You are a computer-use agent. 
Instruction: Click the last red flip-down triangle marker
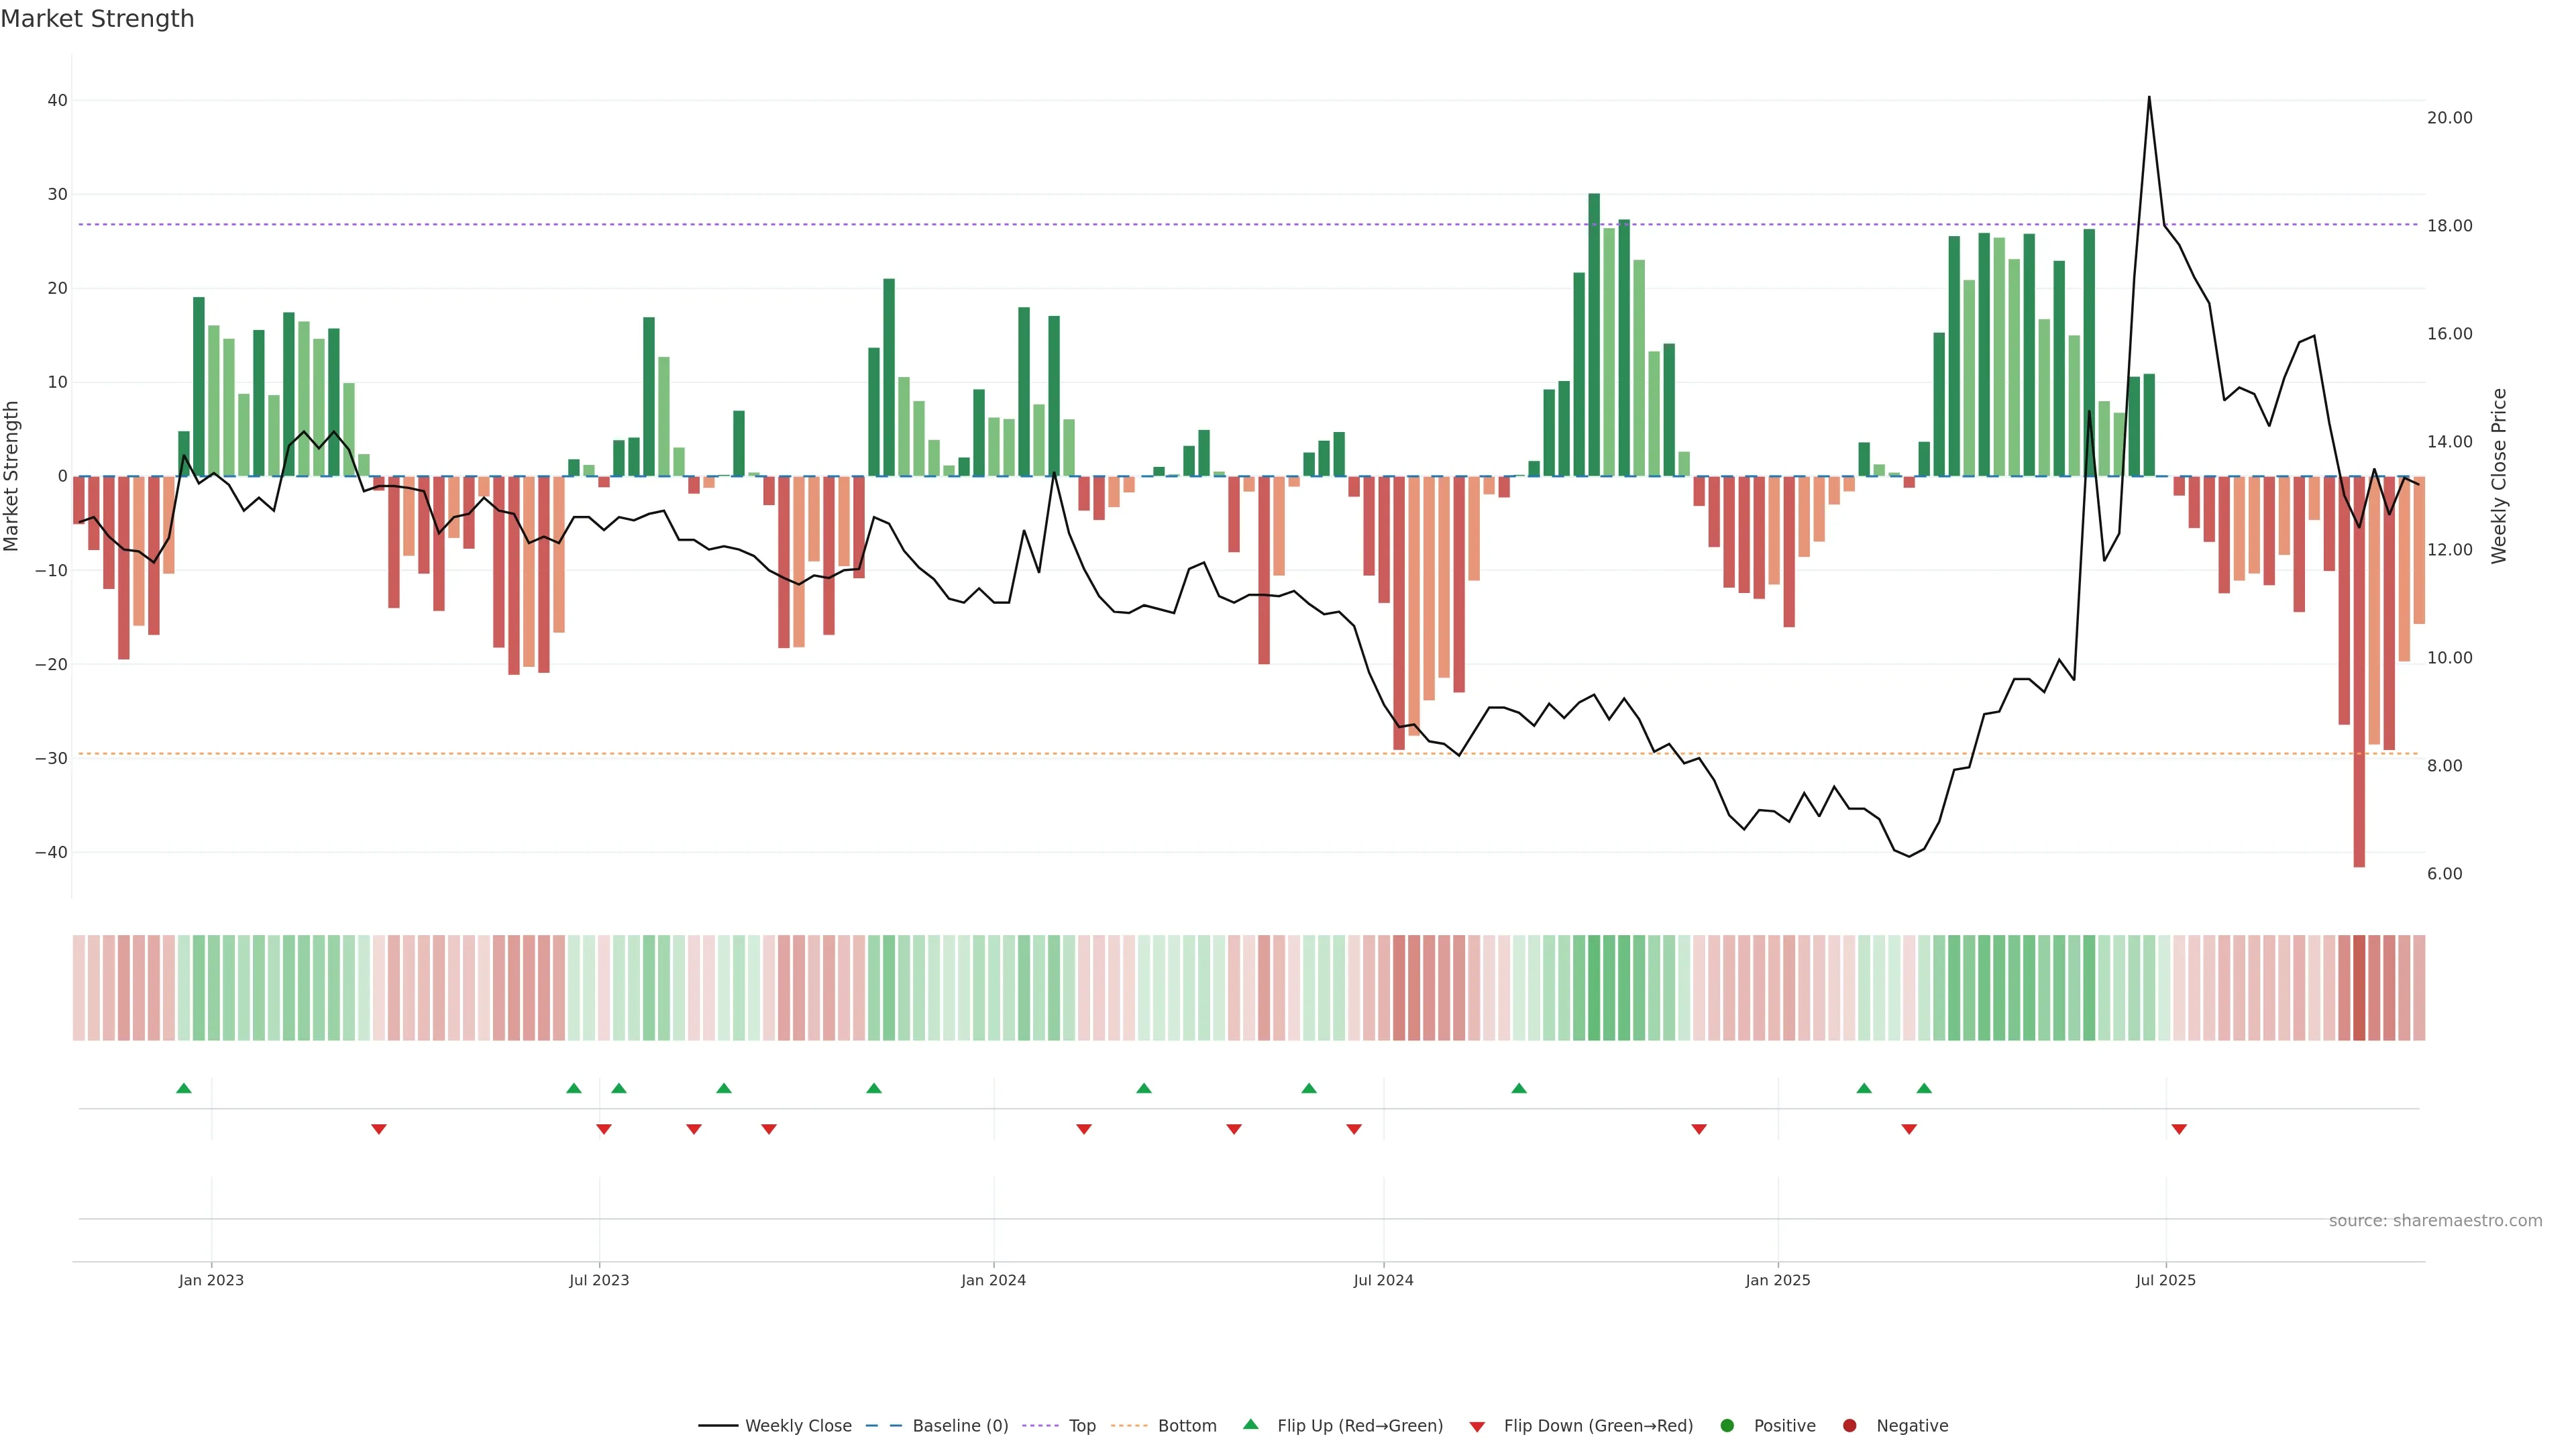(x=2179, y=1129)
